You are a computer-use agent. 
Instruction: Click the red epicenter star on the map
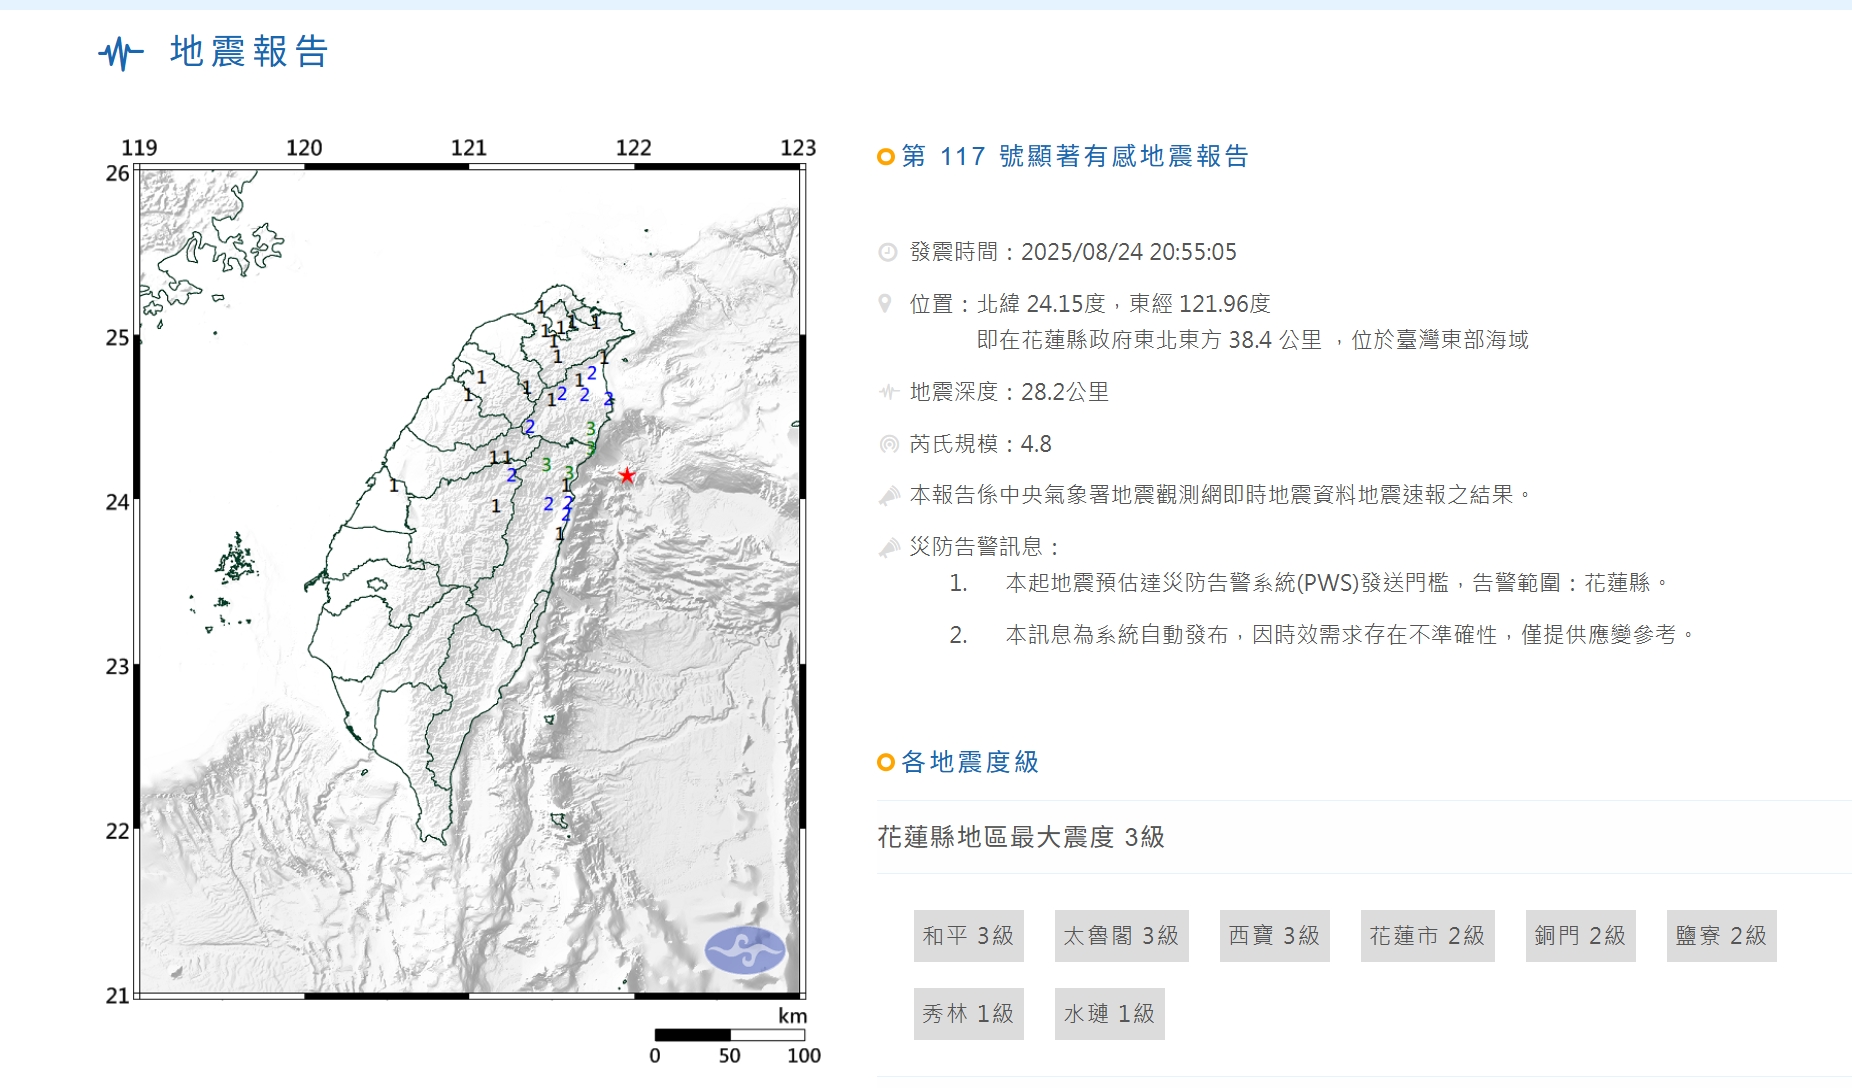pyautogui.click(x=627, y=475)
